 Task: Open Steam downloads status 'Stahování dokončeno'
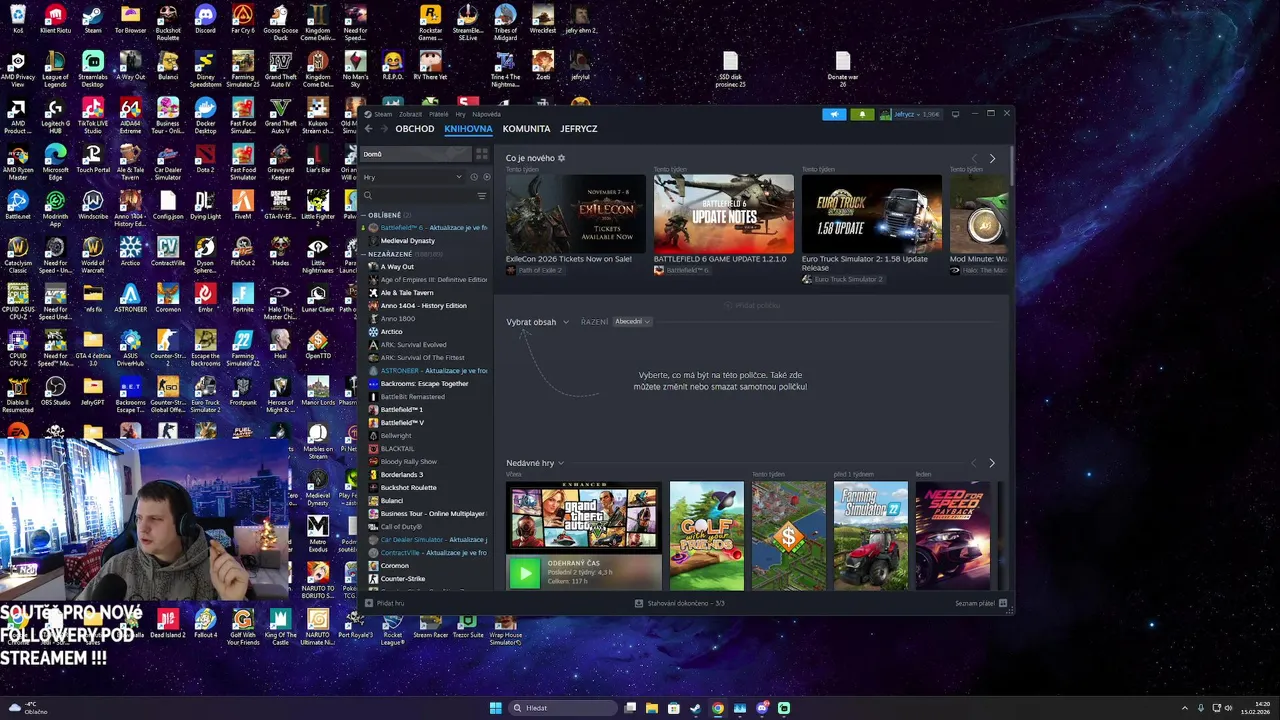point(680,603)
